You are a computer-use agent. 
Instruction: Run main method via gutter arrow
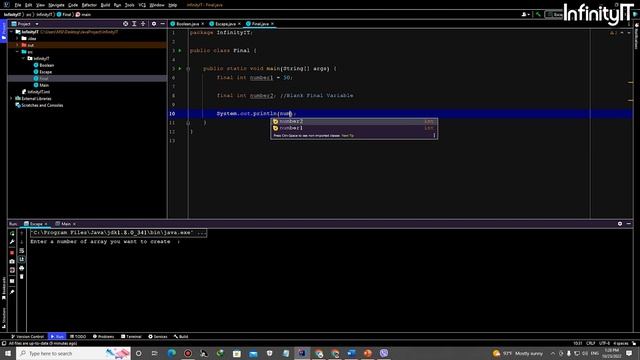[x=180, y=69]
